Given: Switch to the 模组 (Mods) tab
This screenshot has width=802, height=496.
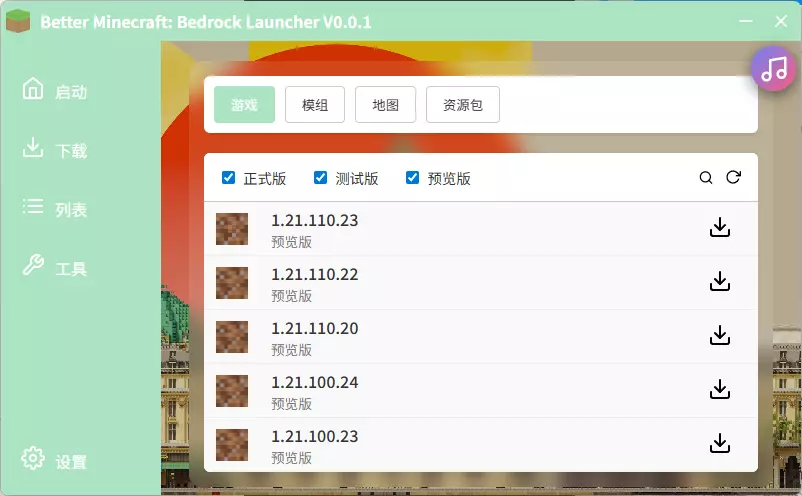Looking at the screenshot, I should click(x=315, y=105).
